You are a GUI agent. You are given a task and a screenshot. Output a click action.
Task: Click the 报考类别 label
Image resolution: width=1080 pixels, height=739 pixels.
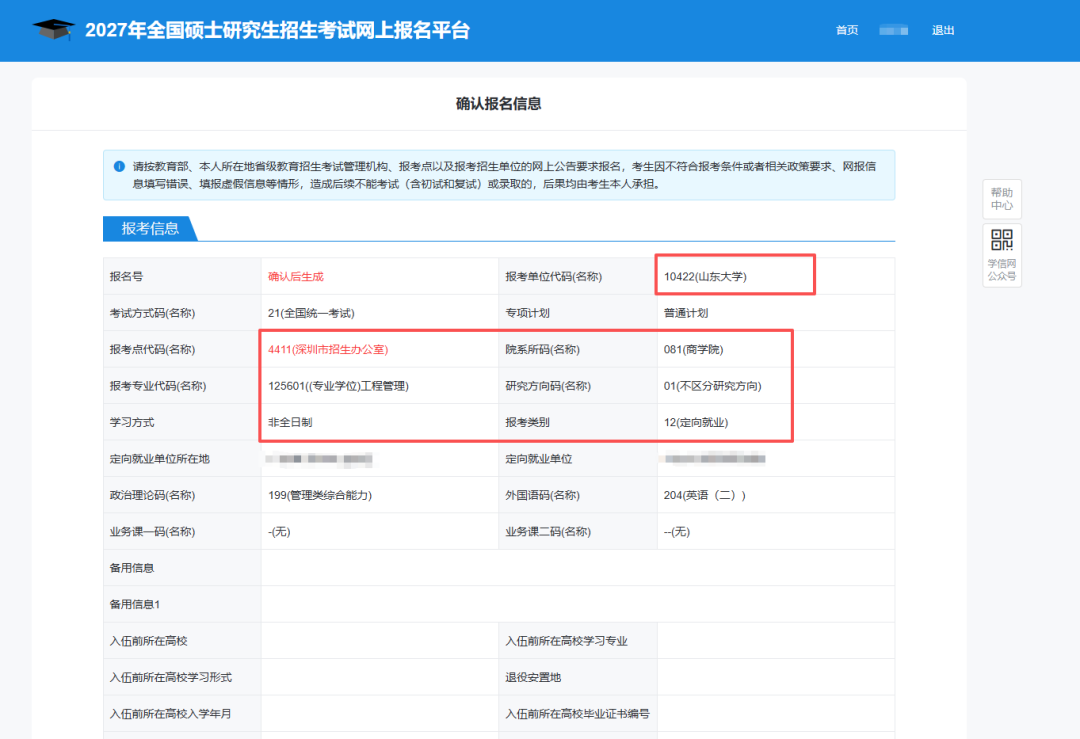(527, 423)
